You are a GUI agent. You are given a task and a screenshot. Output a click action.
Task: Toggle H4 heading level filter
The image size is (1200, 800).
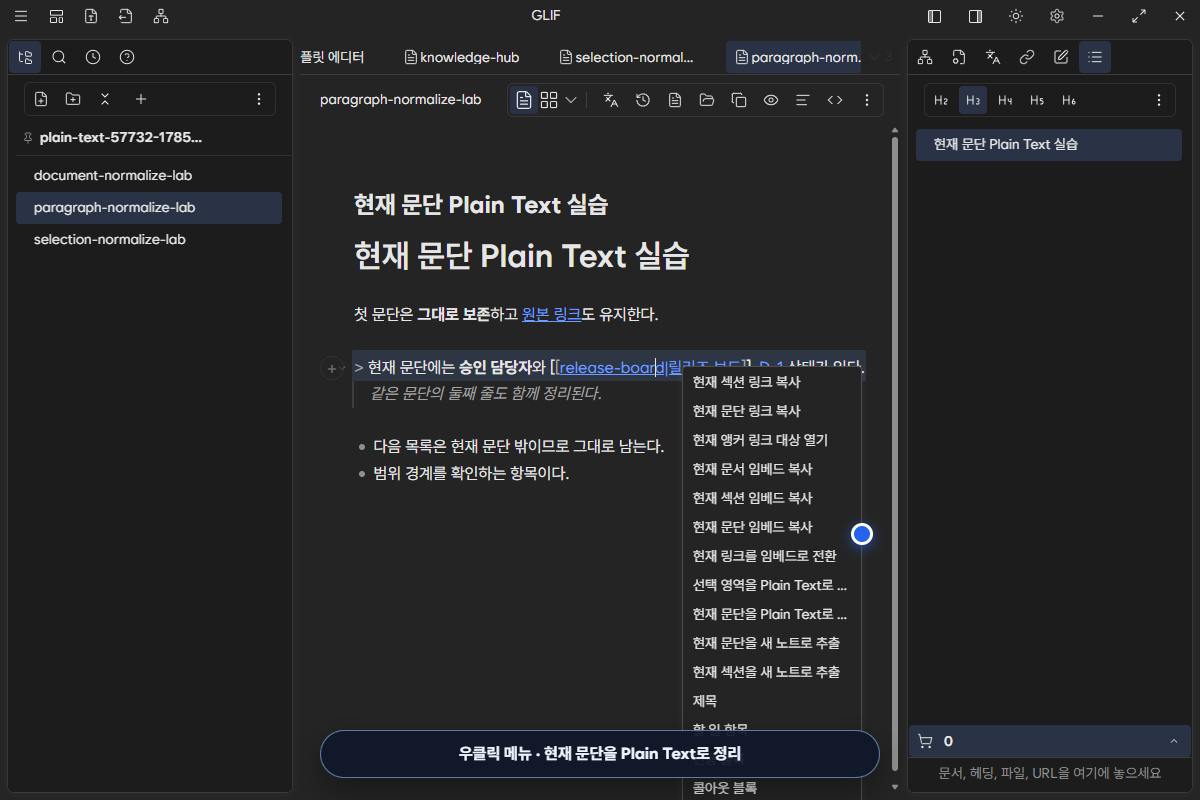[1005, 100]
